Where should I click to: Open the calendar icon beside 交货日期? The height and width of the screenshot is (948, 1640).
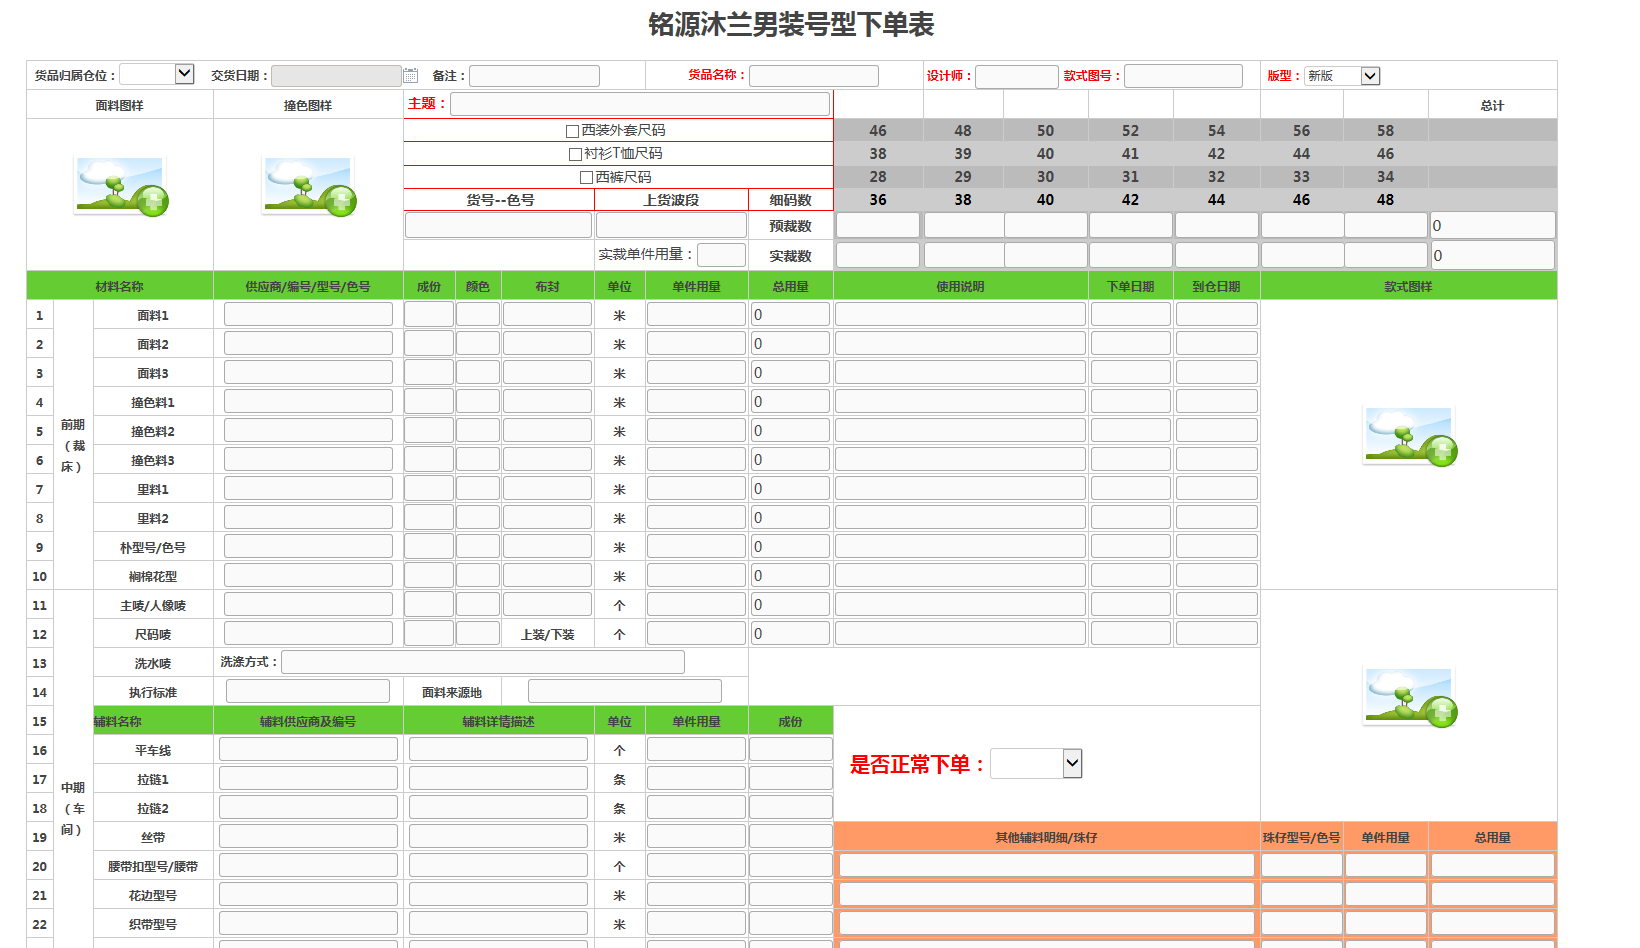pyautogui.click(x=411, y=75)
